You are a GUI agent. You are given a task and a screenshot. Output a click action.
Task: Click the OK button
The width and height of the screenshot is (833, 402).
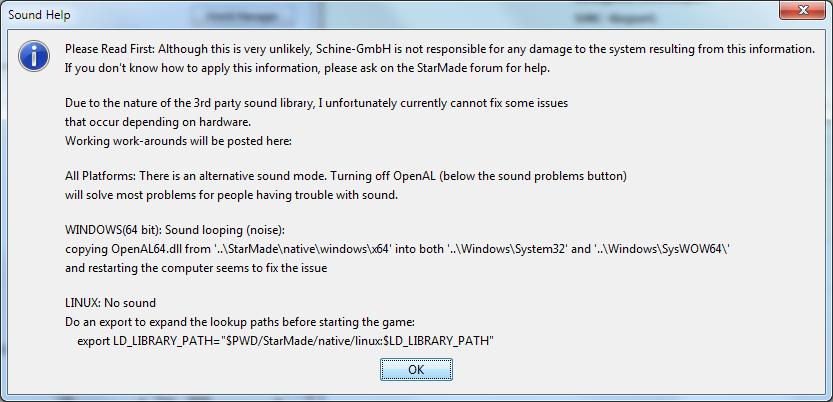tap(416, 370)
